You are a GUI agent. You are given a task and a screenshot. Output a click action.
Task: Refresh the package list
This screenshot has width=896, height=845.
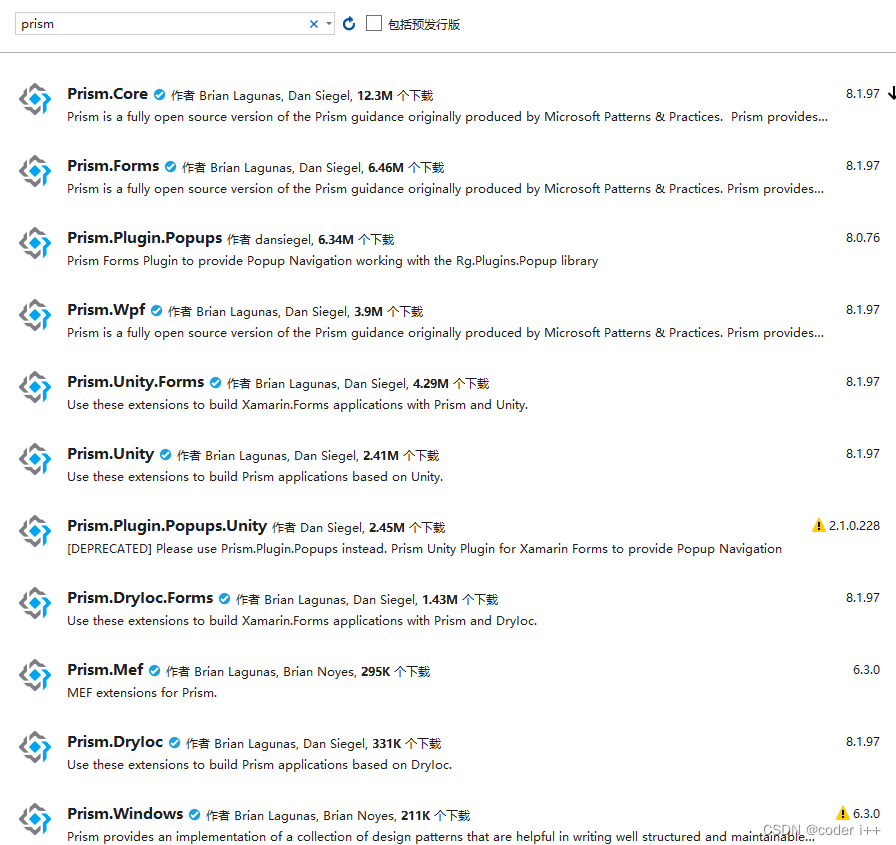click(349, 24)
